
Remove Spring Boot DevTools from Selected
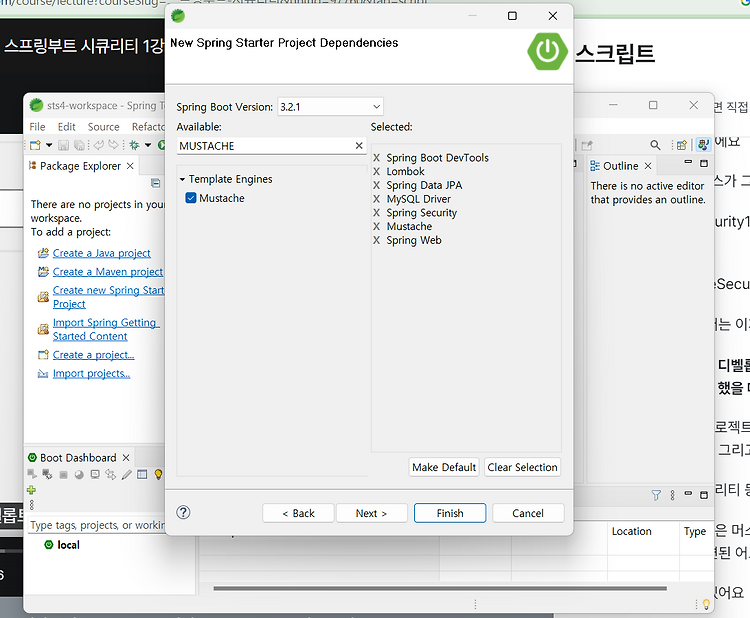click(376, 158)
